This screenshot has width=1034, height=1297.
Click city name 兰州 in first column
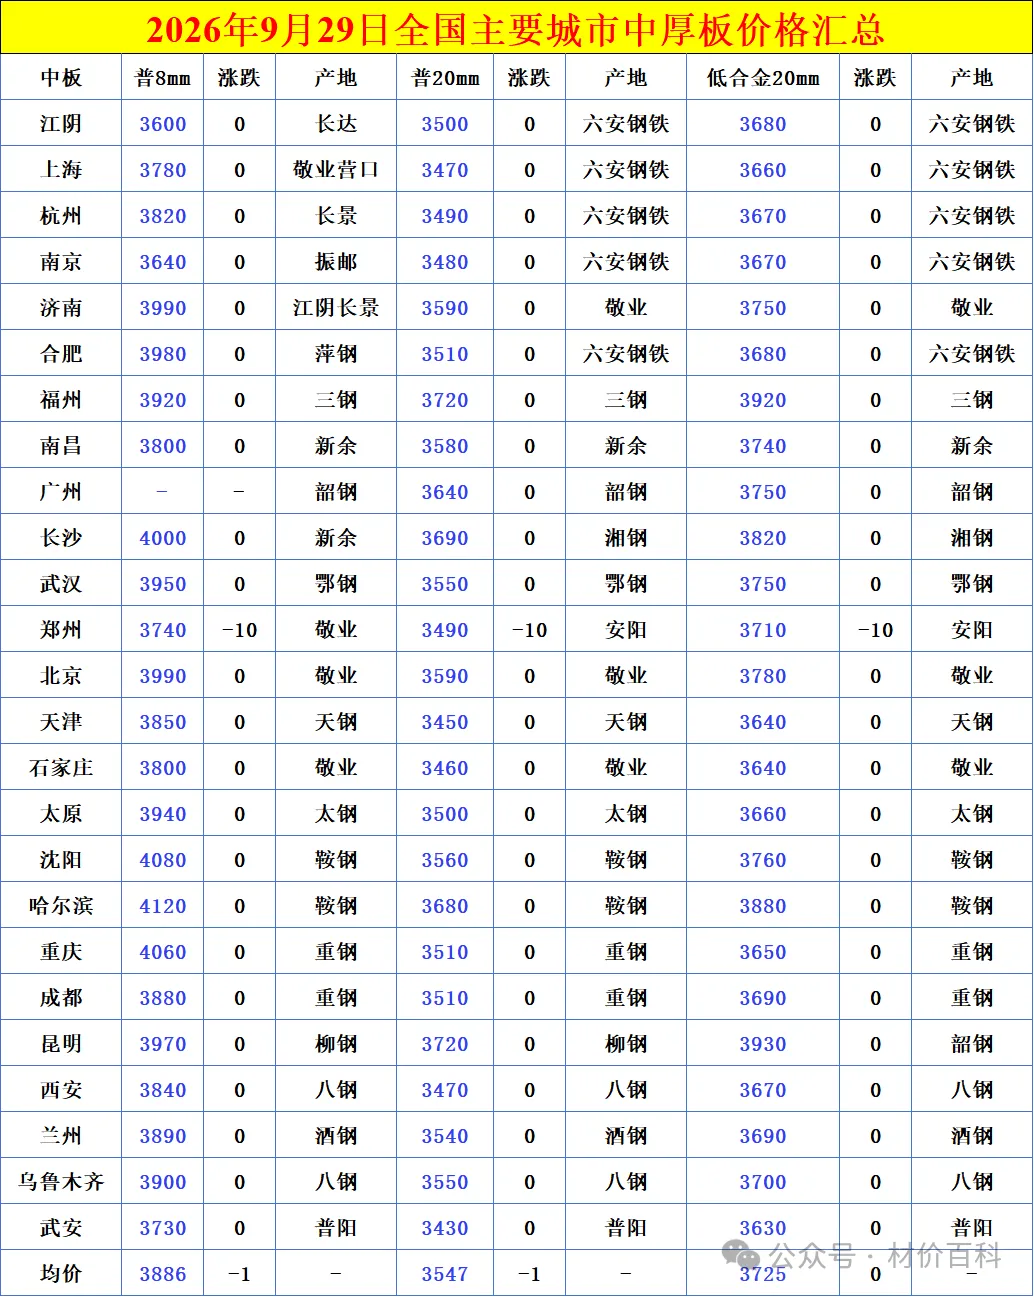[61, 1136]
